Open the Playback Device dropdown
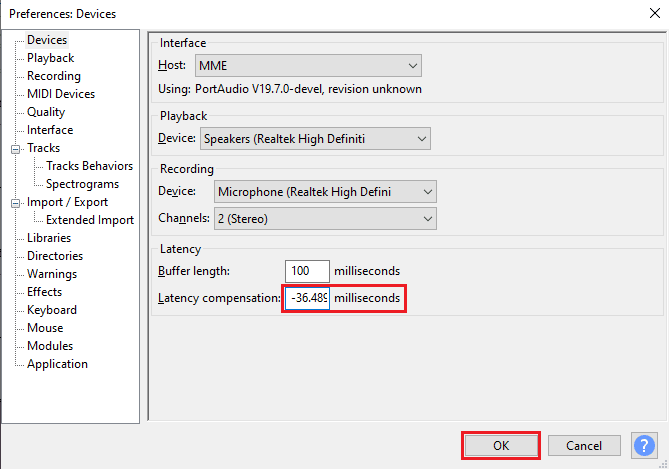This screenshot has height=469, width=669. coord(315,139)
